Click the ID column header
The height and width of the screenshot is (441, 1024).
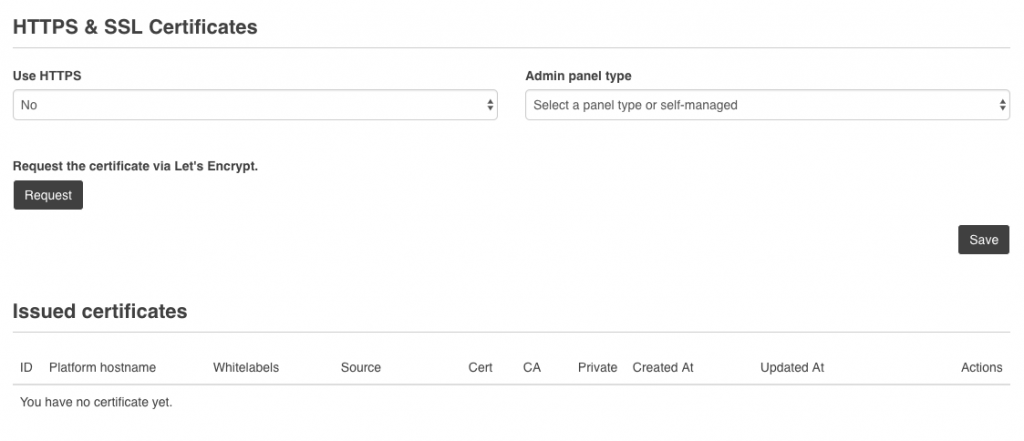pyautogui.click(x=27, y=367)
